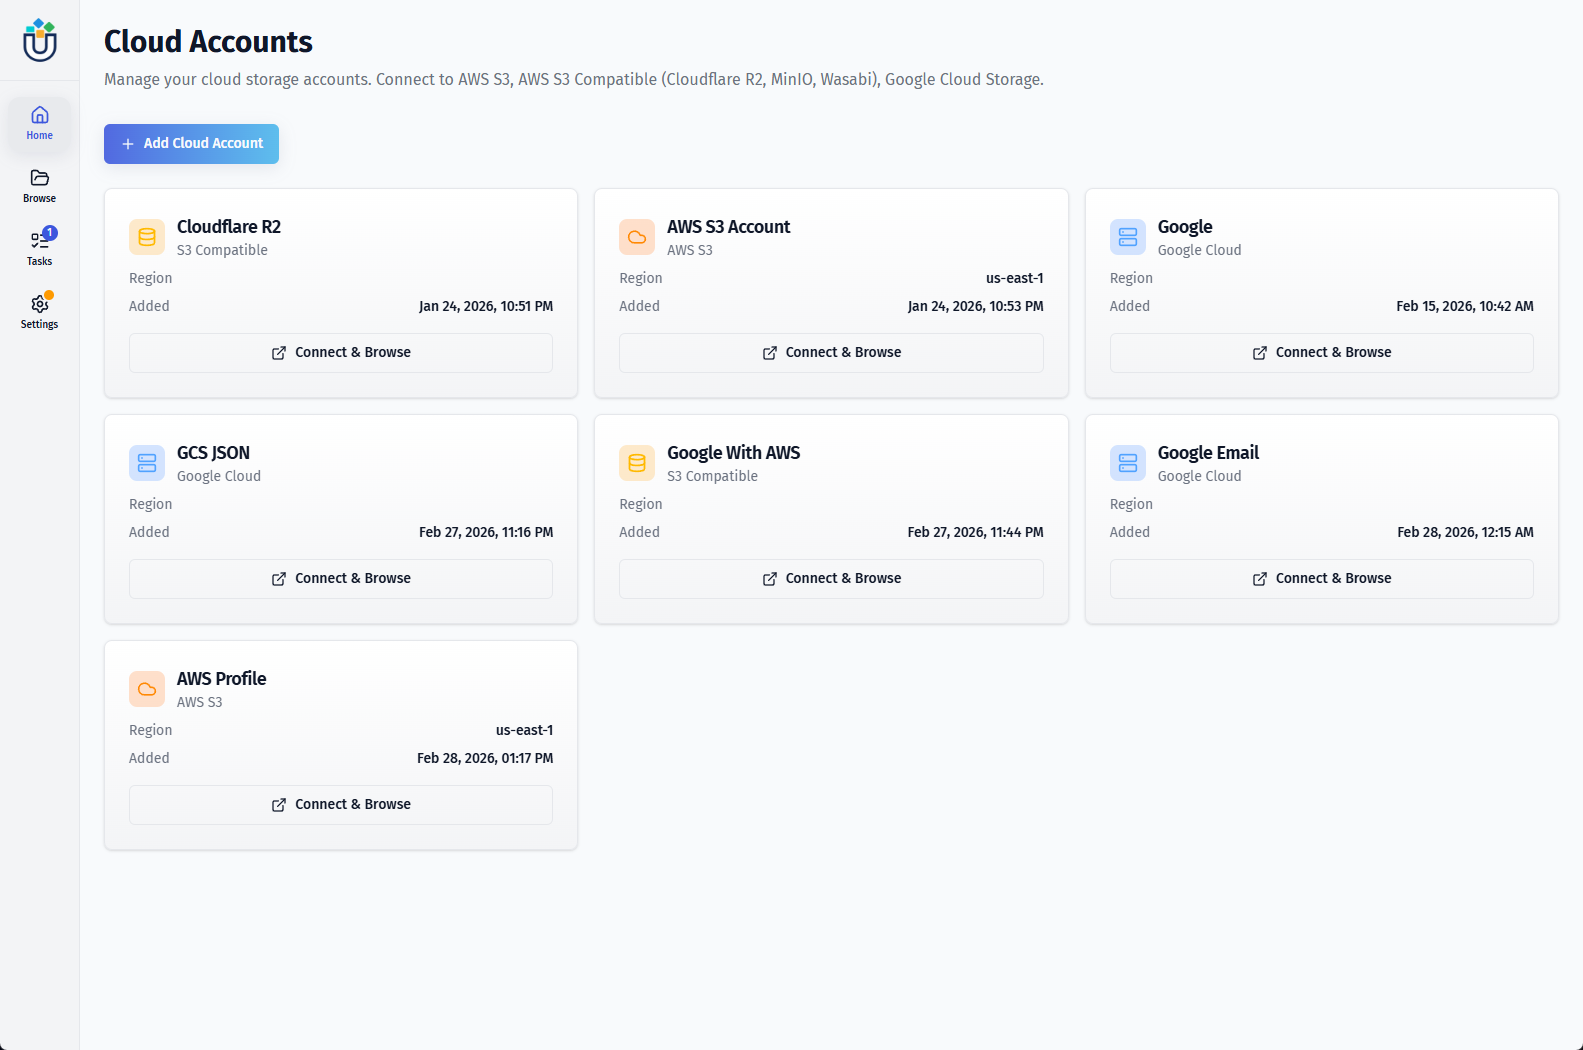Screen dimensions: 1583x1050
Task: Click the AWS S3 Account cloud icon
Action: (637, 237)
